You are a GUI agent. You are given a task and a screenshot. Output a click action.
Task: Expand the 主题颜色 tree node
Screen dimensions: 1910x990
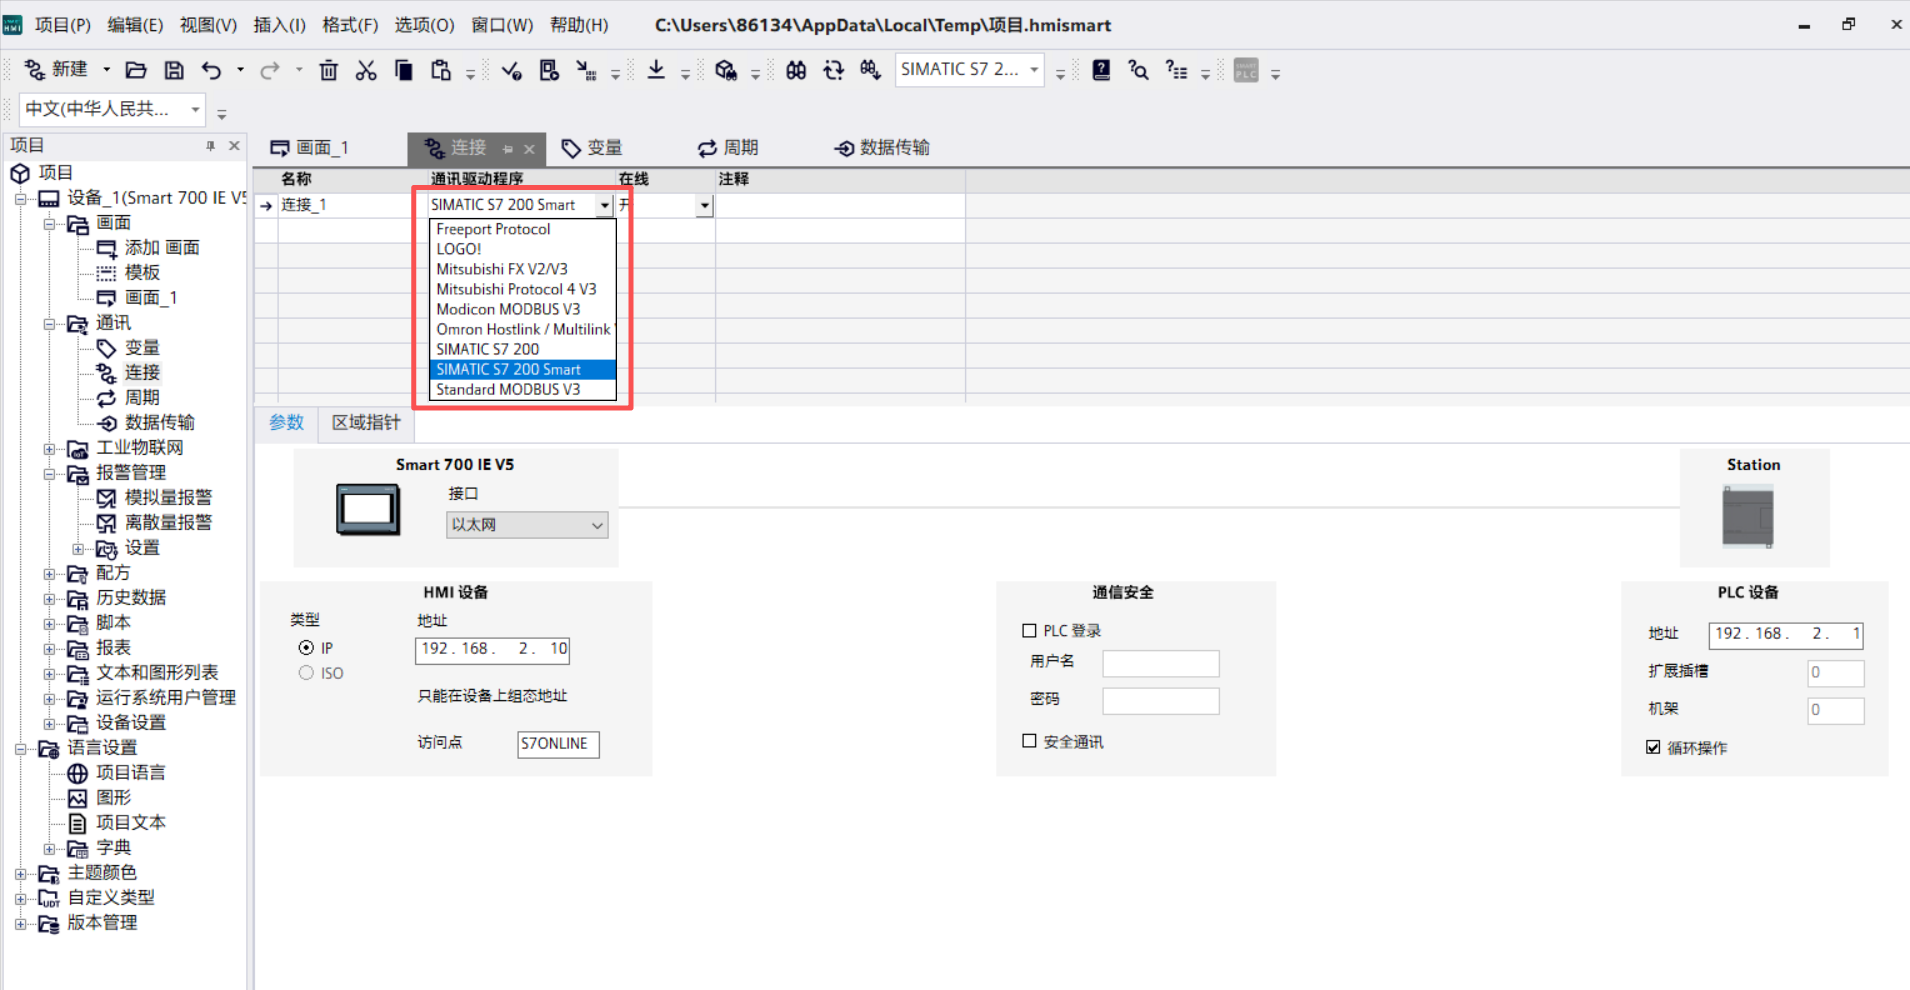pyautogui.click(x=20, y=873)
